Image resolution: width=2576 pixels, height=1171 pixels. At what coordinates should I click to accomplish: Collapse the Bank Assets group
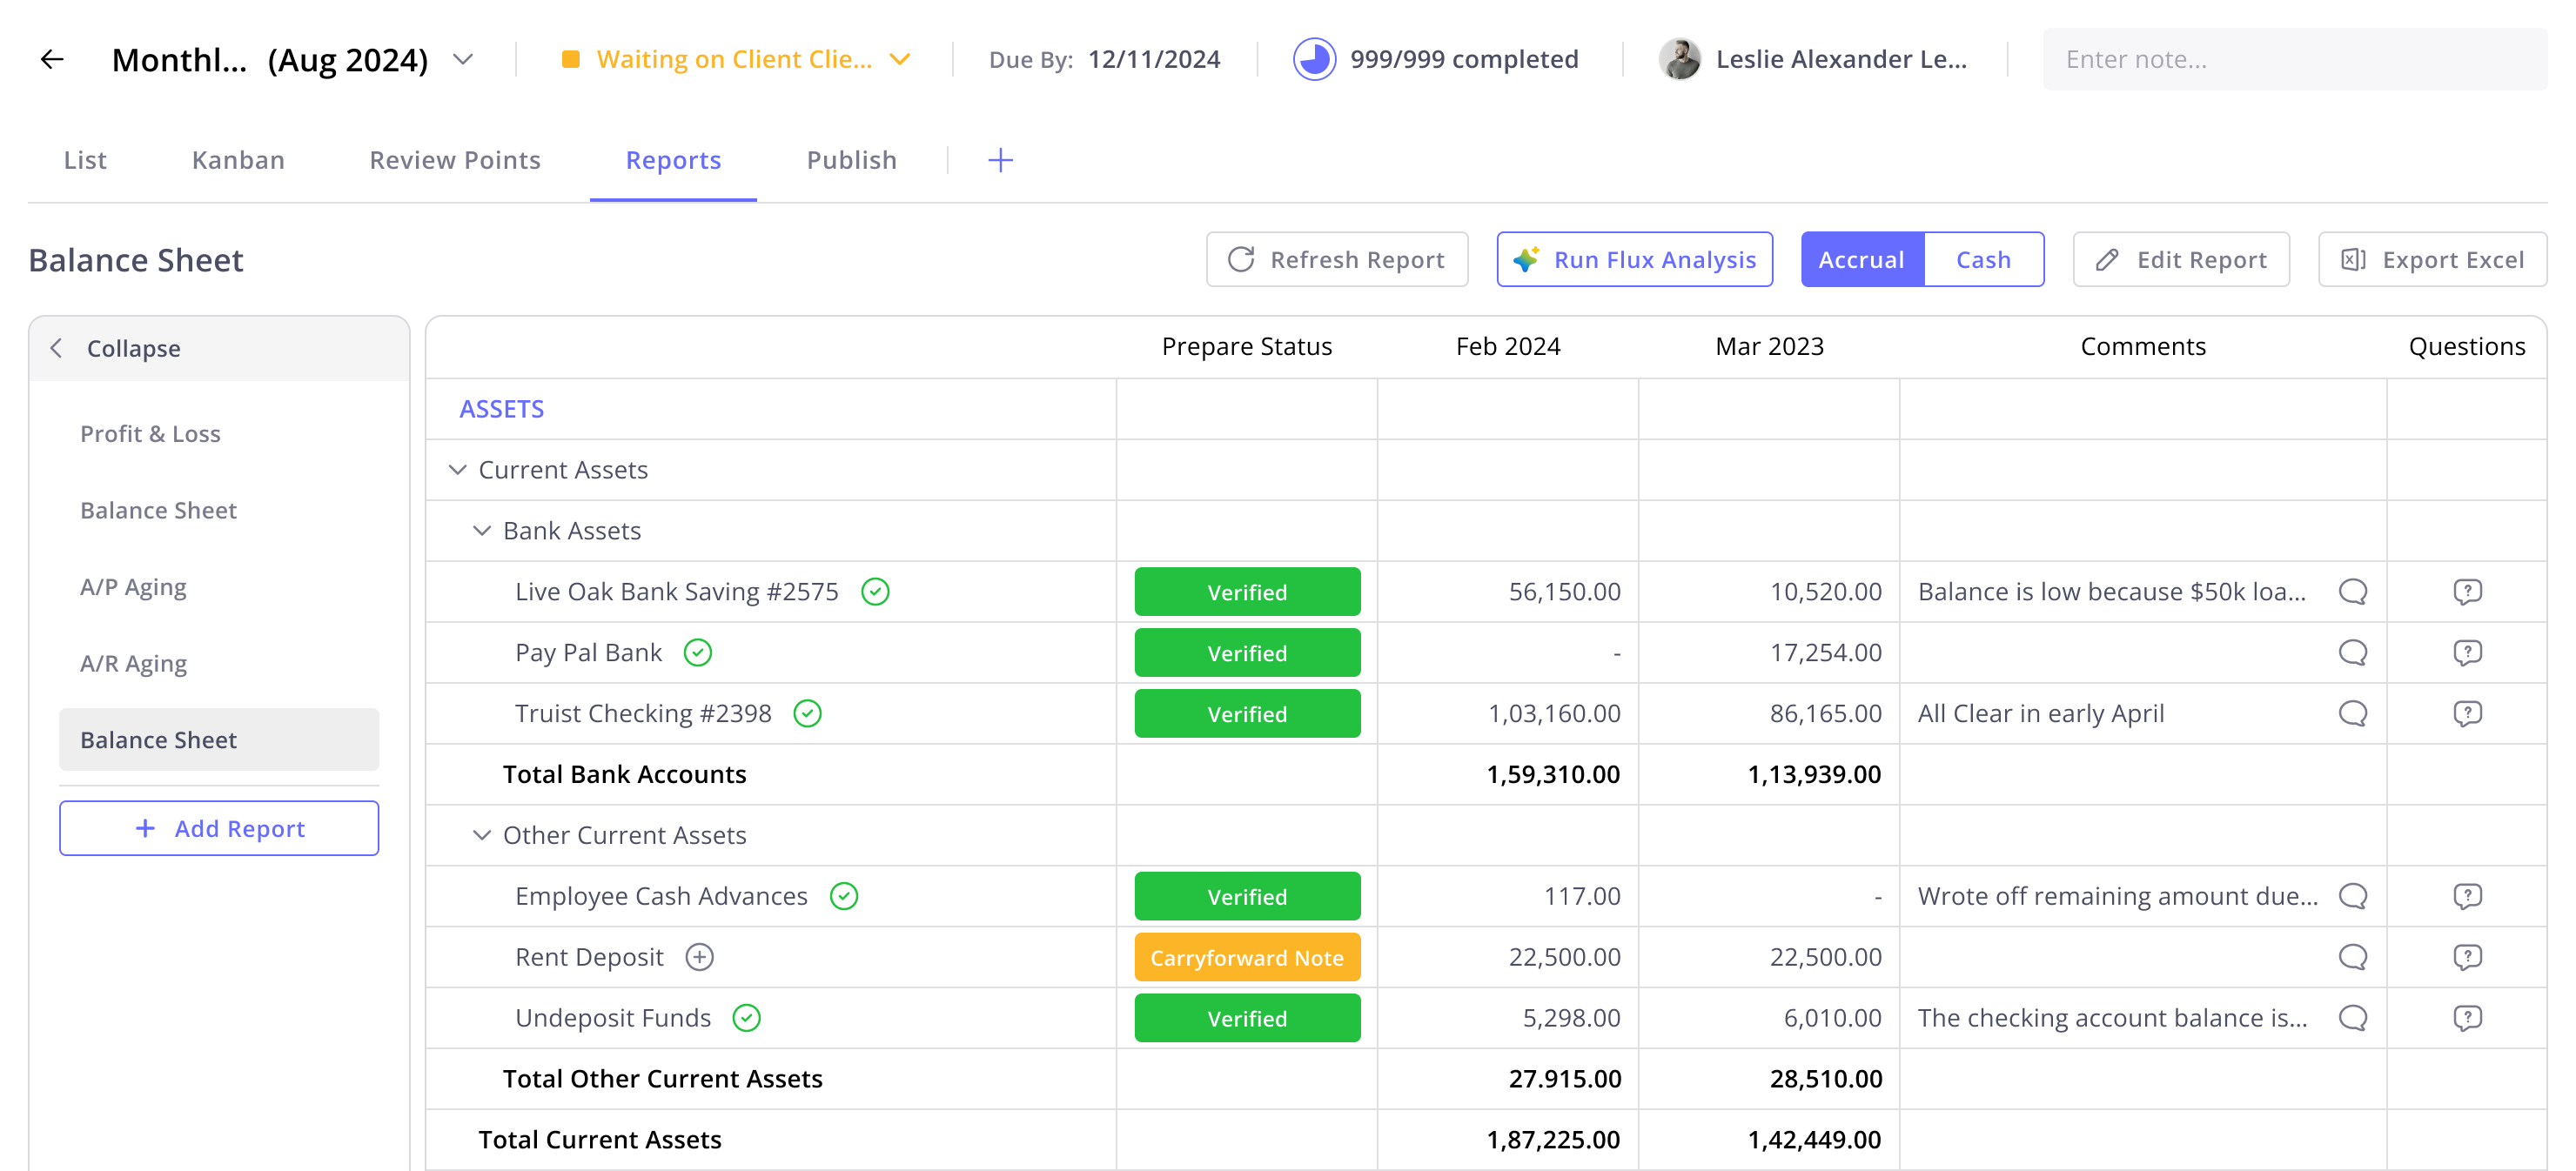[x=481, y=531]
